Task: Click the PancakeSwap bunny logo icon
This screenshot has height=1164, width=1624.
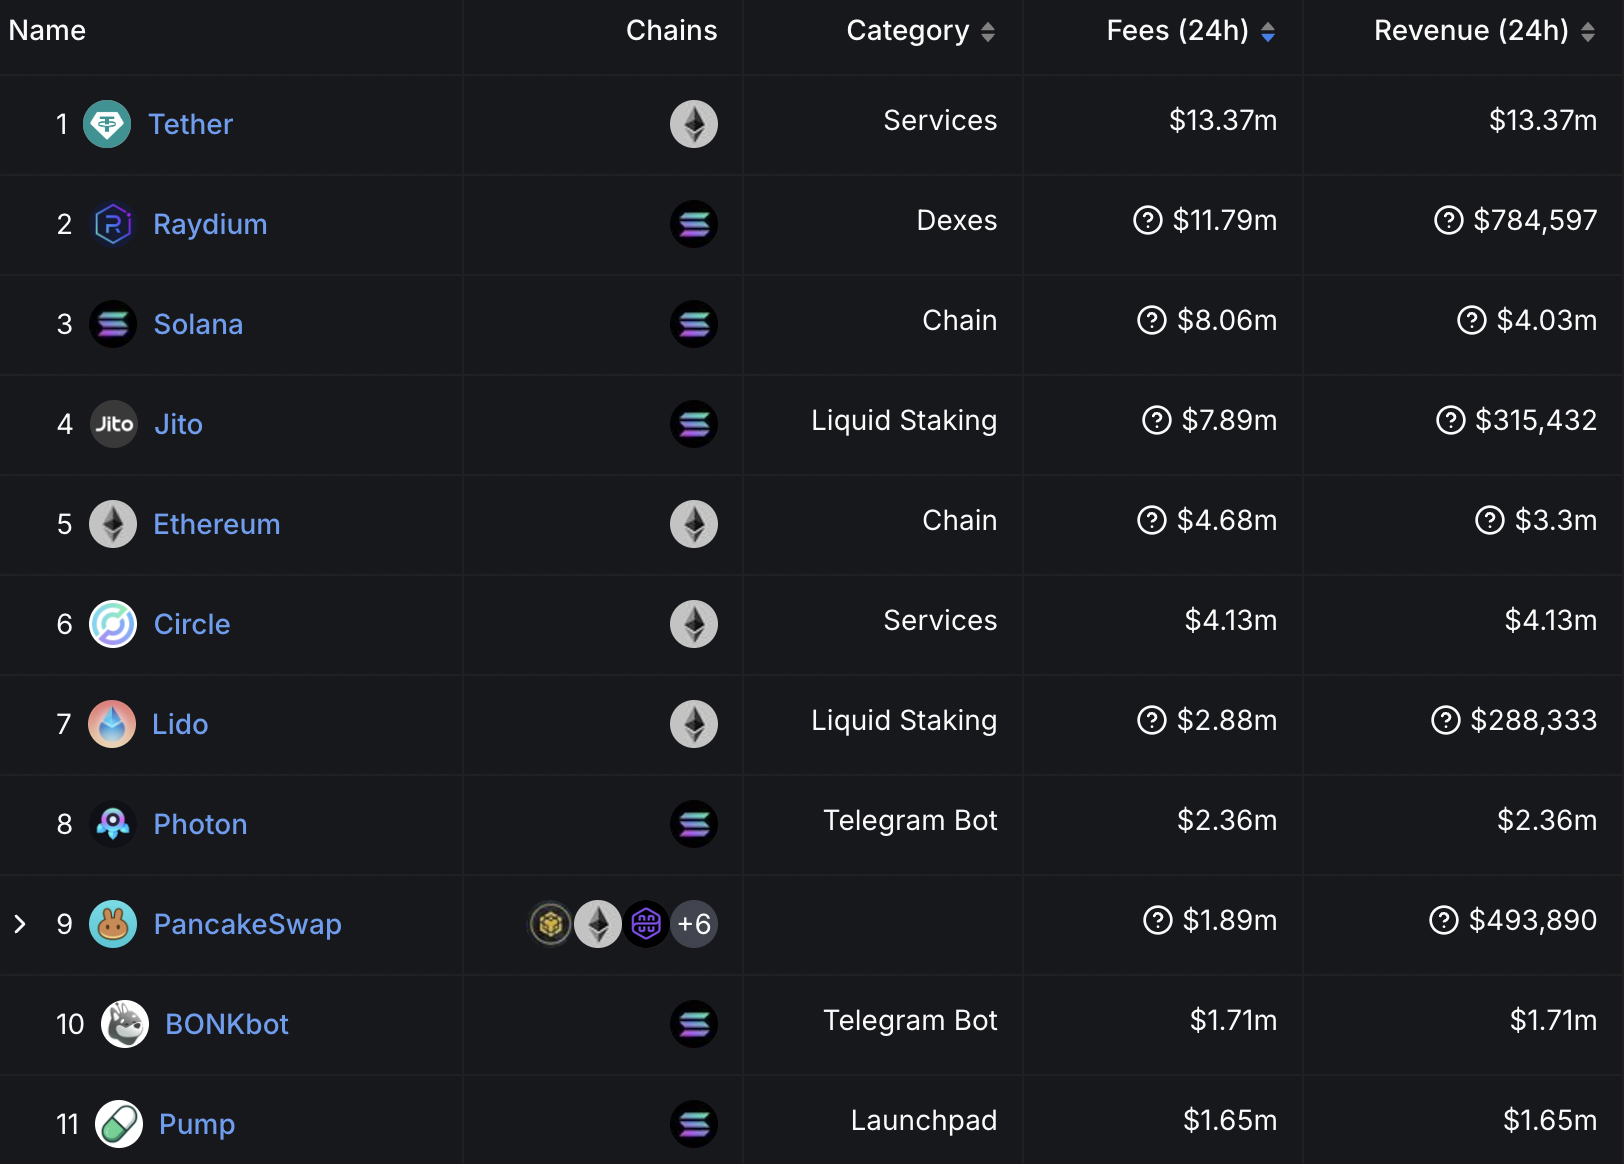Action: 113,924
